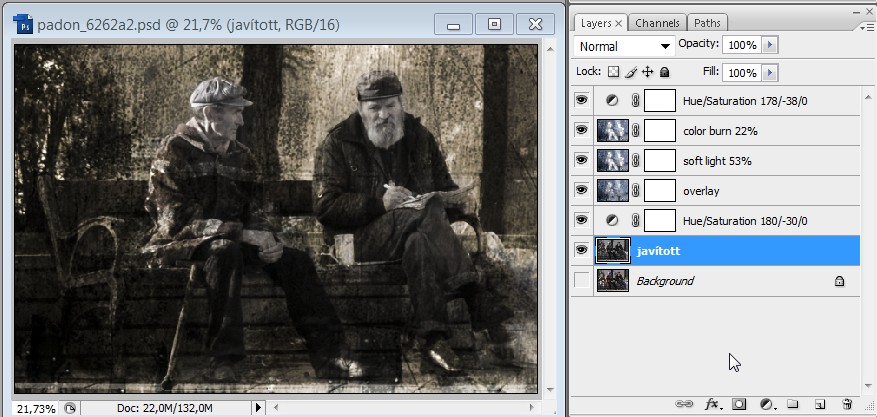Open the Layers panel options menu
The width and height of the screenshot is (877, 417).
point(865,26)
